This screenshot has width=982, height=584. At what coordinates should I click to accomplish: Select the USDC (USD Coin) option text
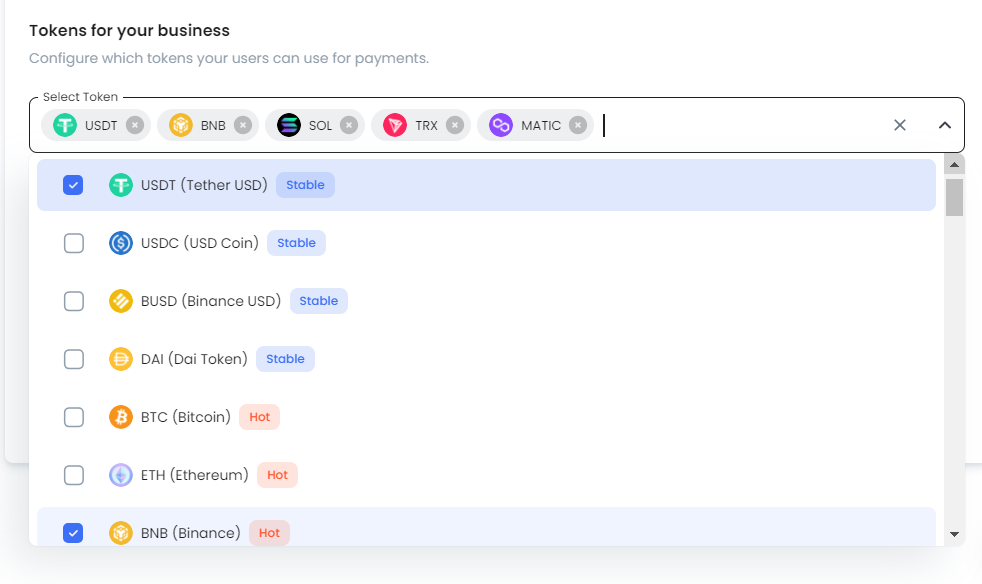click(200, 243)
